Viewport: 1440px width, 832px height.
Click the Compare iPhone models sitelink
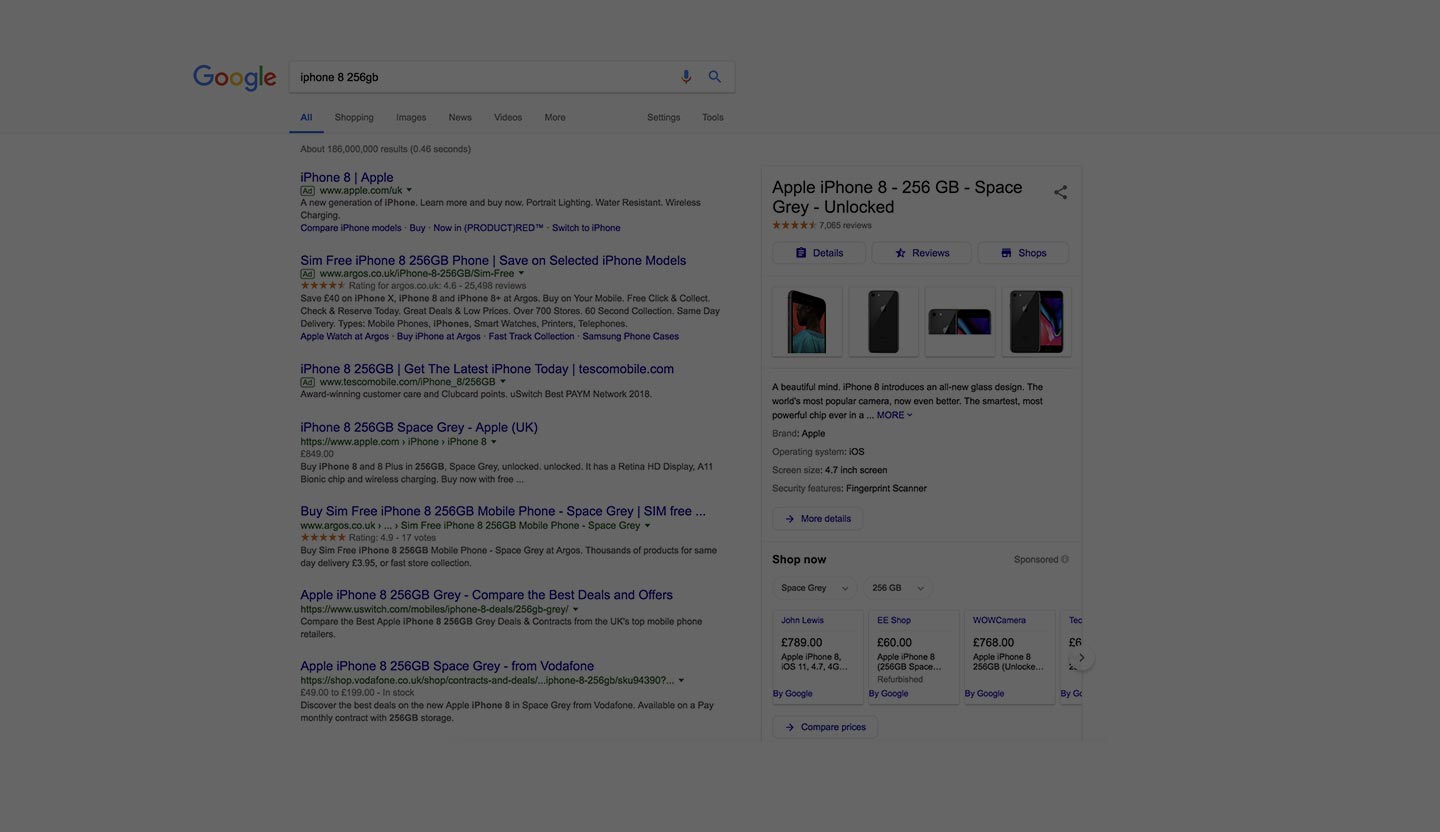[351, 228]
